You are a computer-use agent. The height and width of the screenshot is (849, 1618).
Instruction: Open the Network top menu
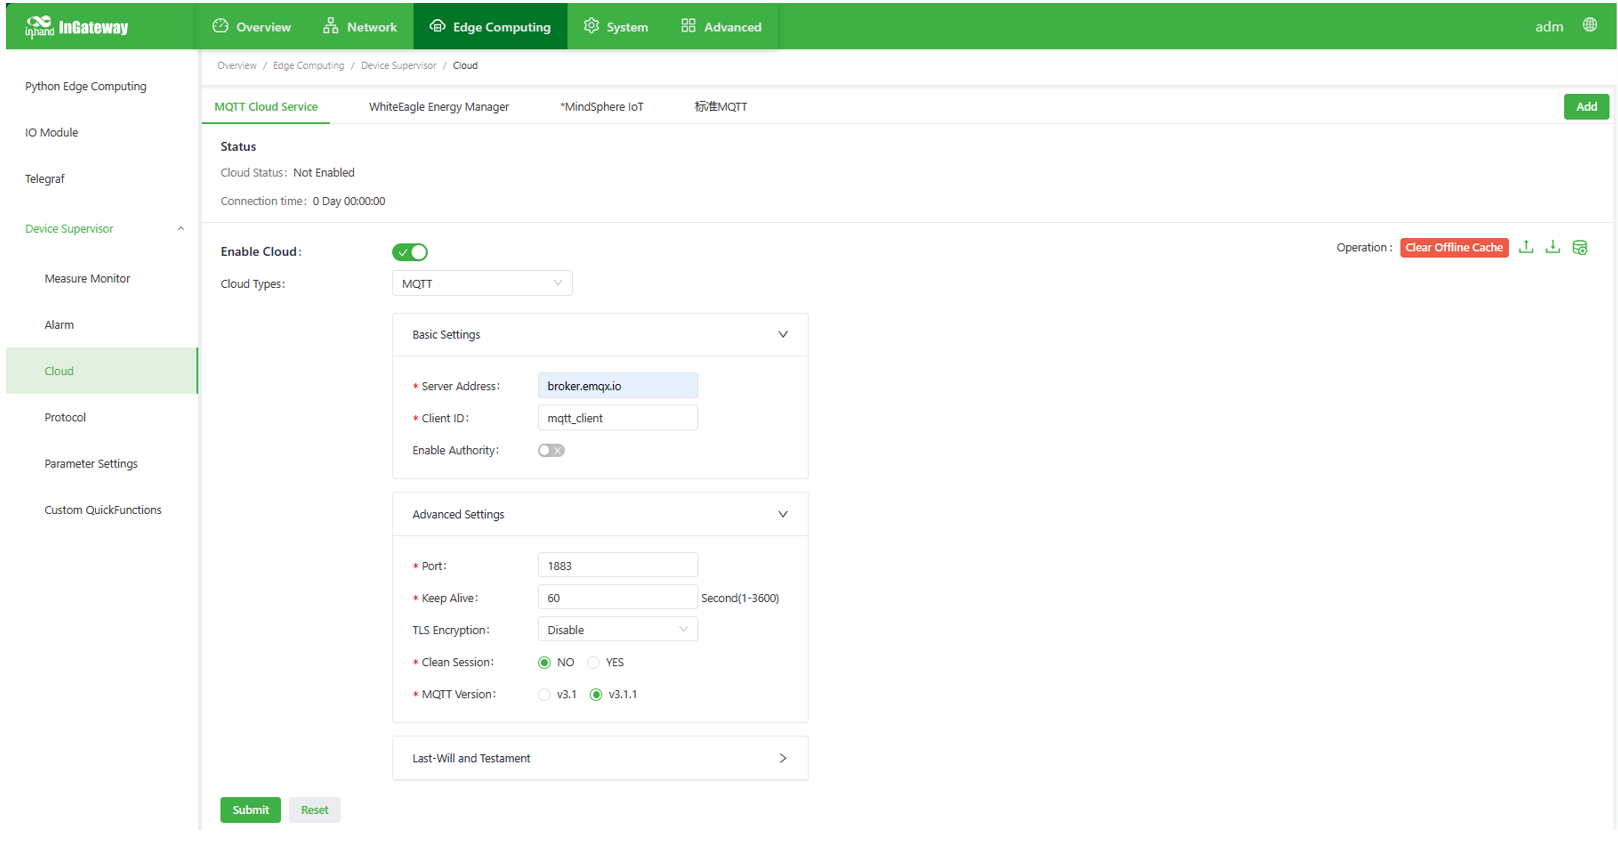(x=360, y=27)
